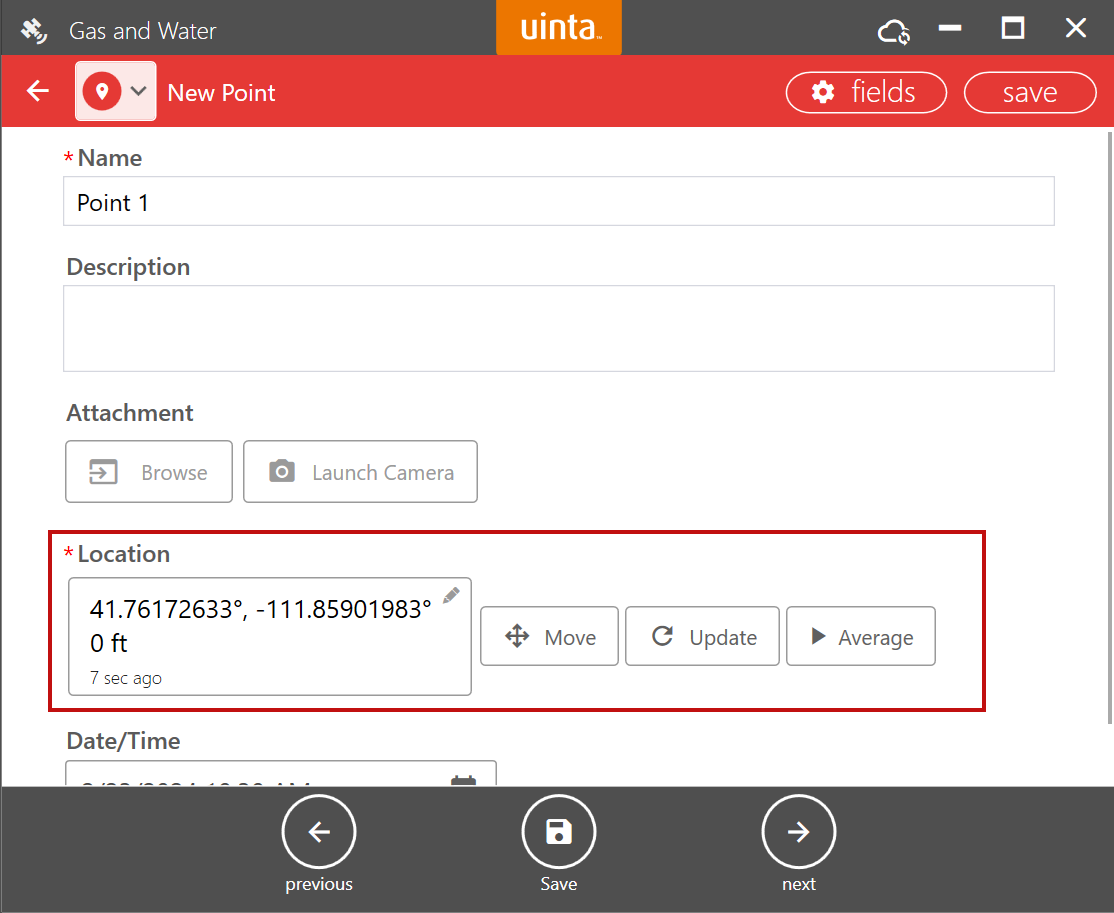1114x913 pixels.
Task: Click the cloud sync icon
Action: pyautogui.click(x=893, y=31)
